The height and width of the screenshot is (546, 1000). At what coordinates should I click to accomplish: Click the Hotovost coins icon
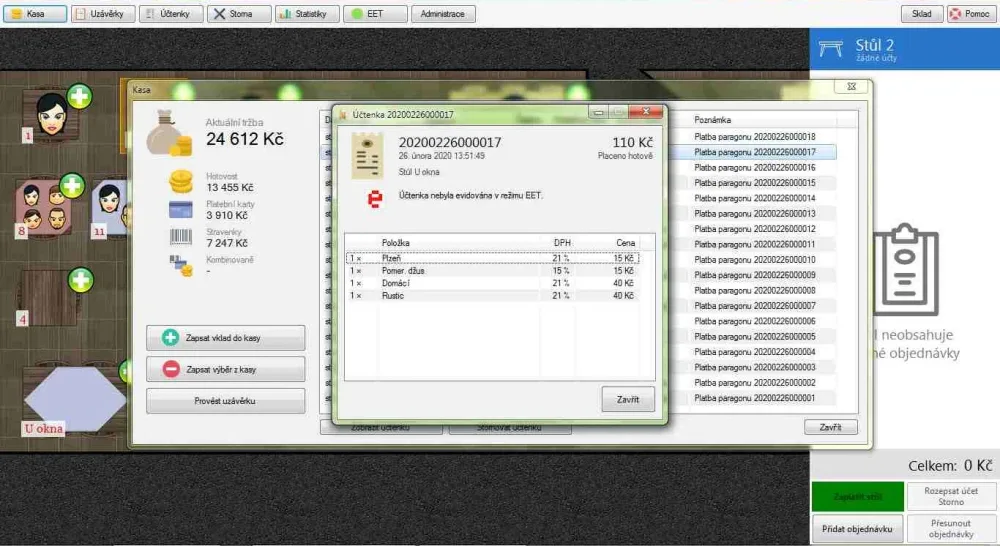tap(181, 182)
